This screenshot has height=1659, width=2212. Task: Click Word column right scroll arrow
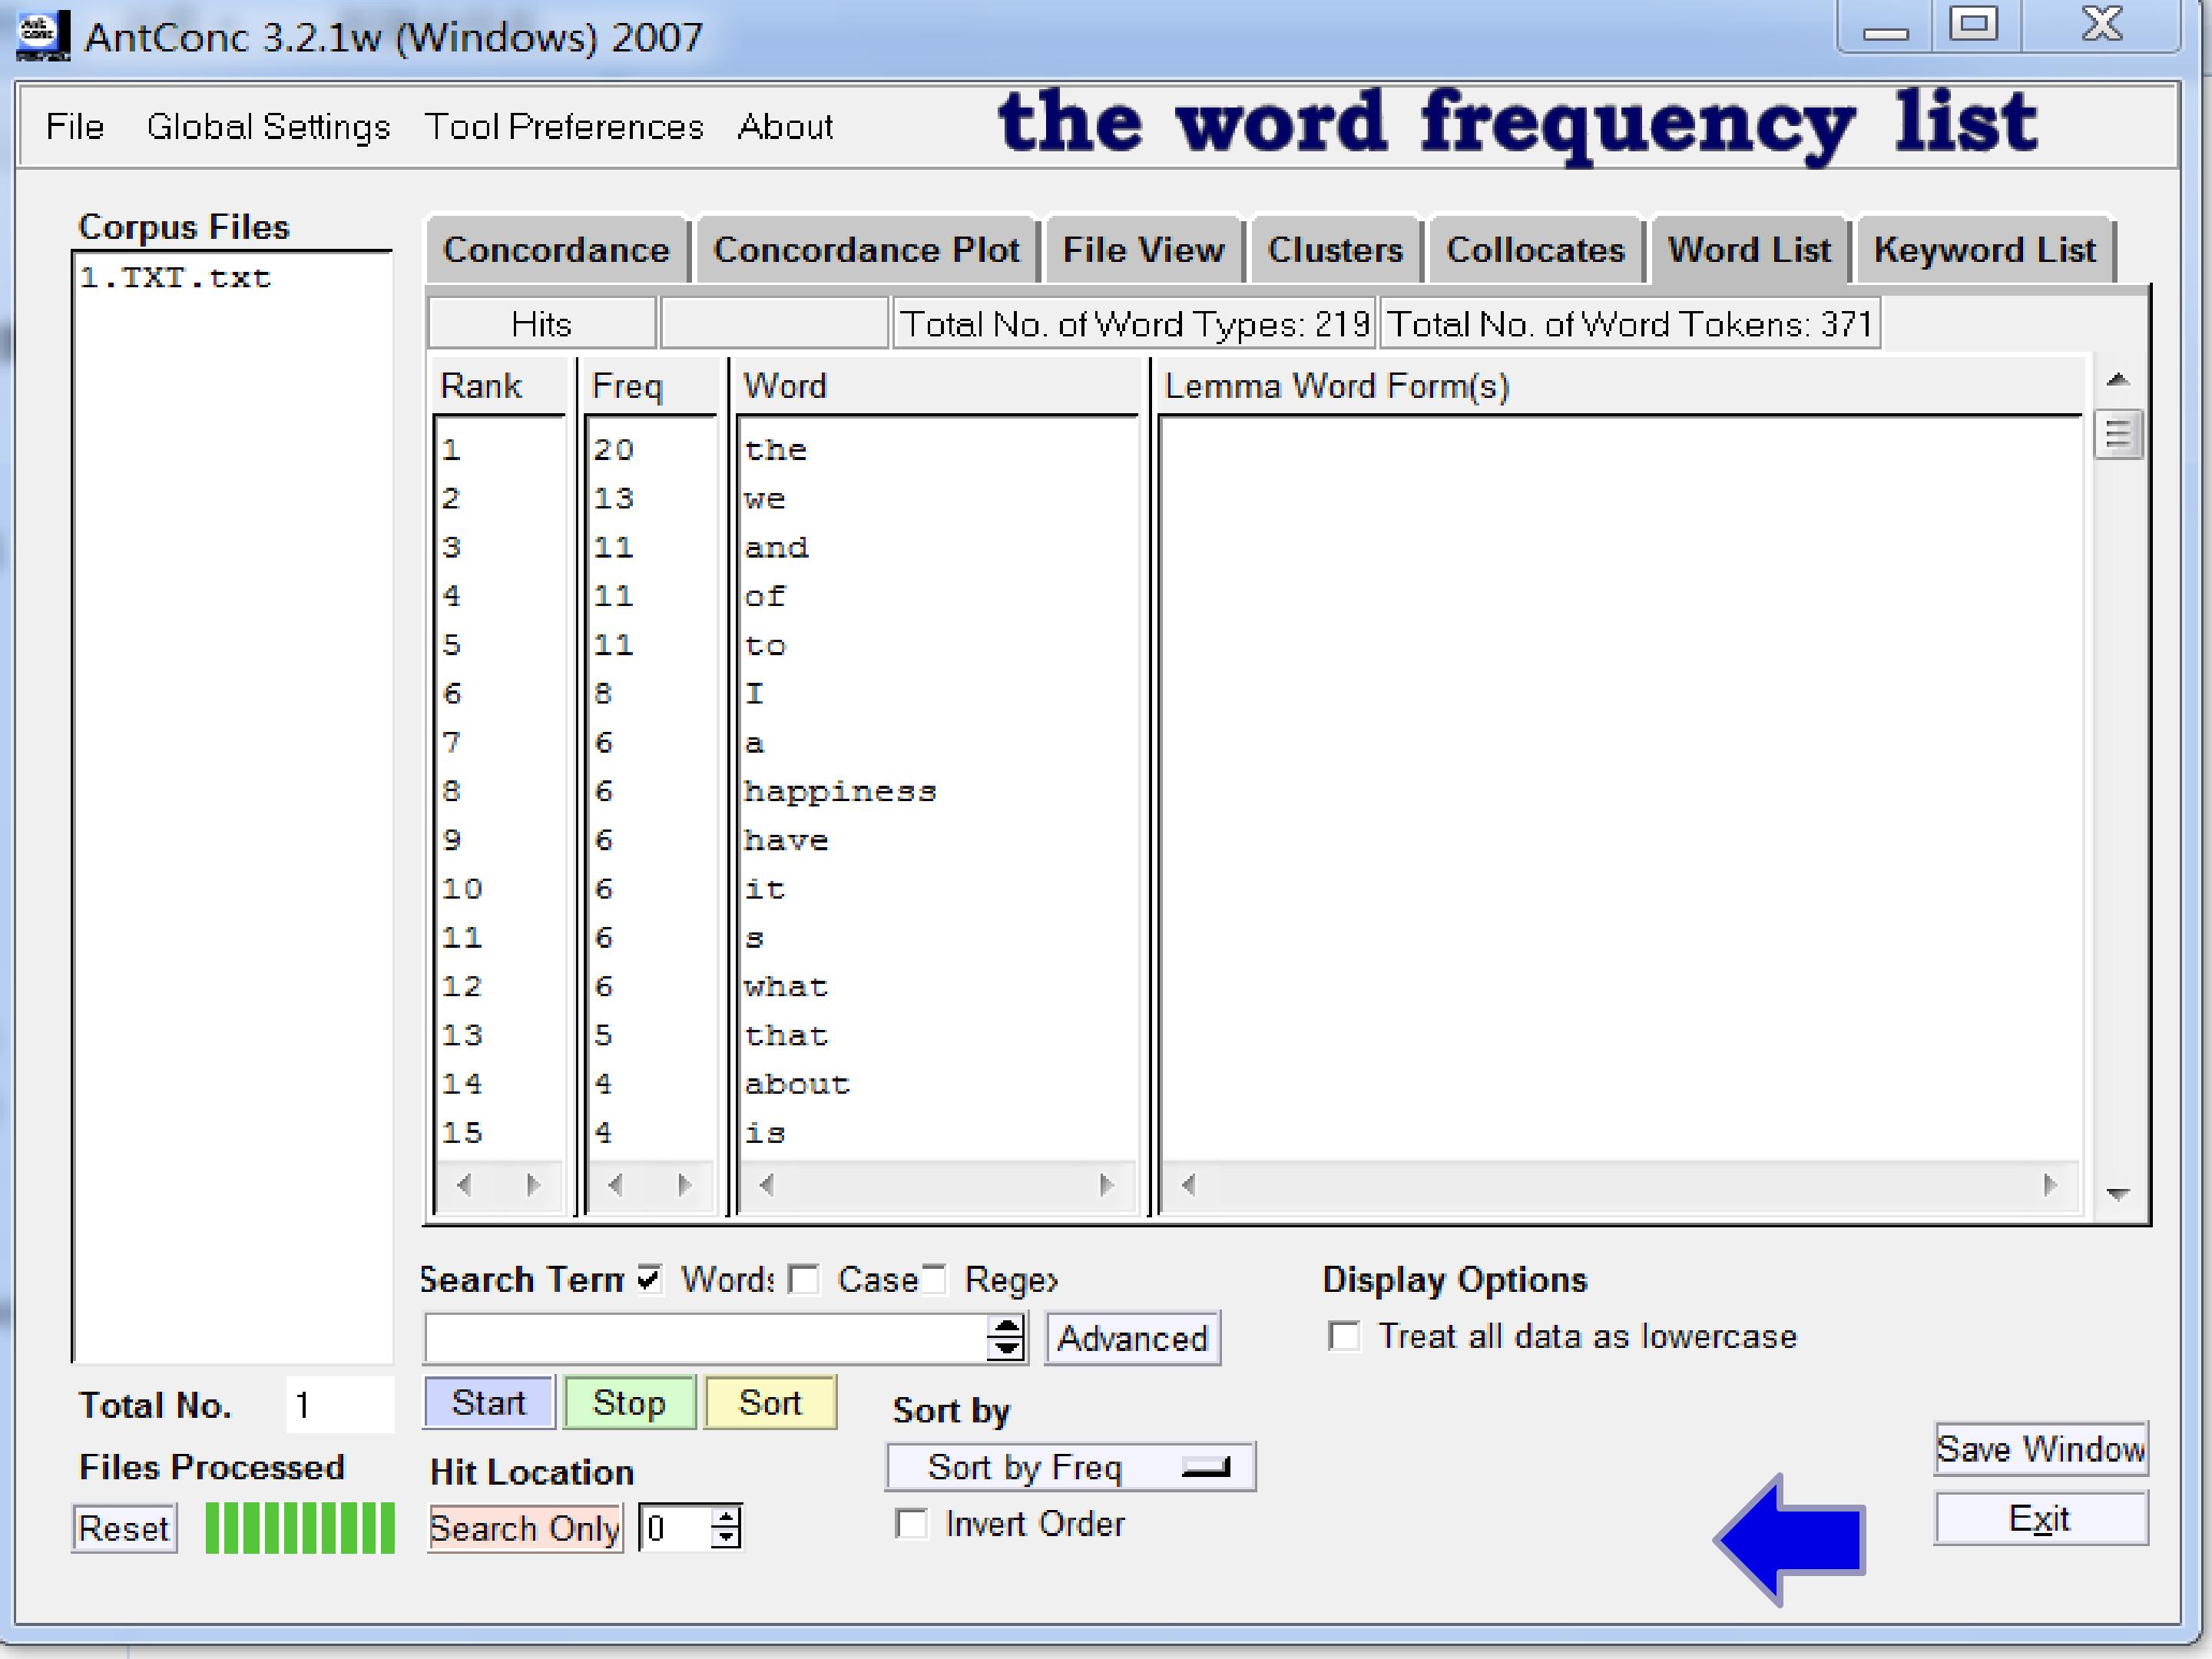pyautogui.click(x=1105, y=1185)
